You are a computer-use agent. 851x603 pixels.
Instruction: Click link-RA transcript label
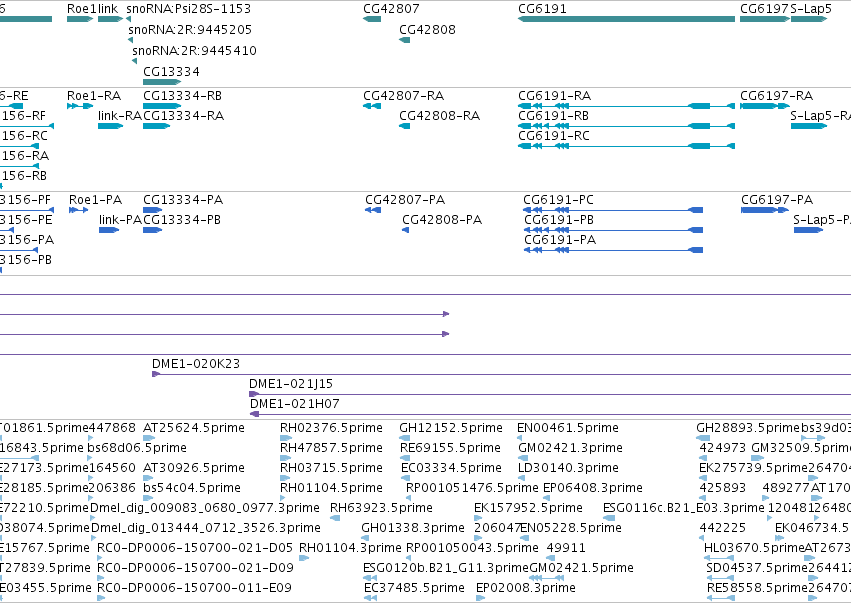pyautogui.click(x=119, y=116)
